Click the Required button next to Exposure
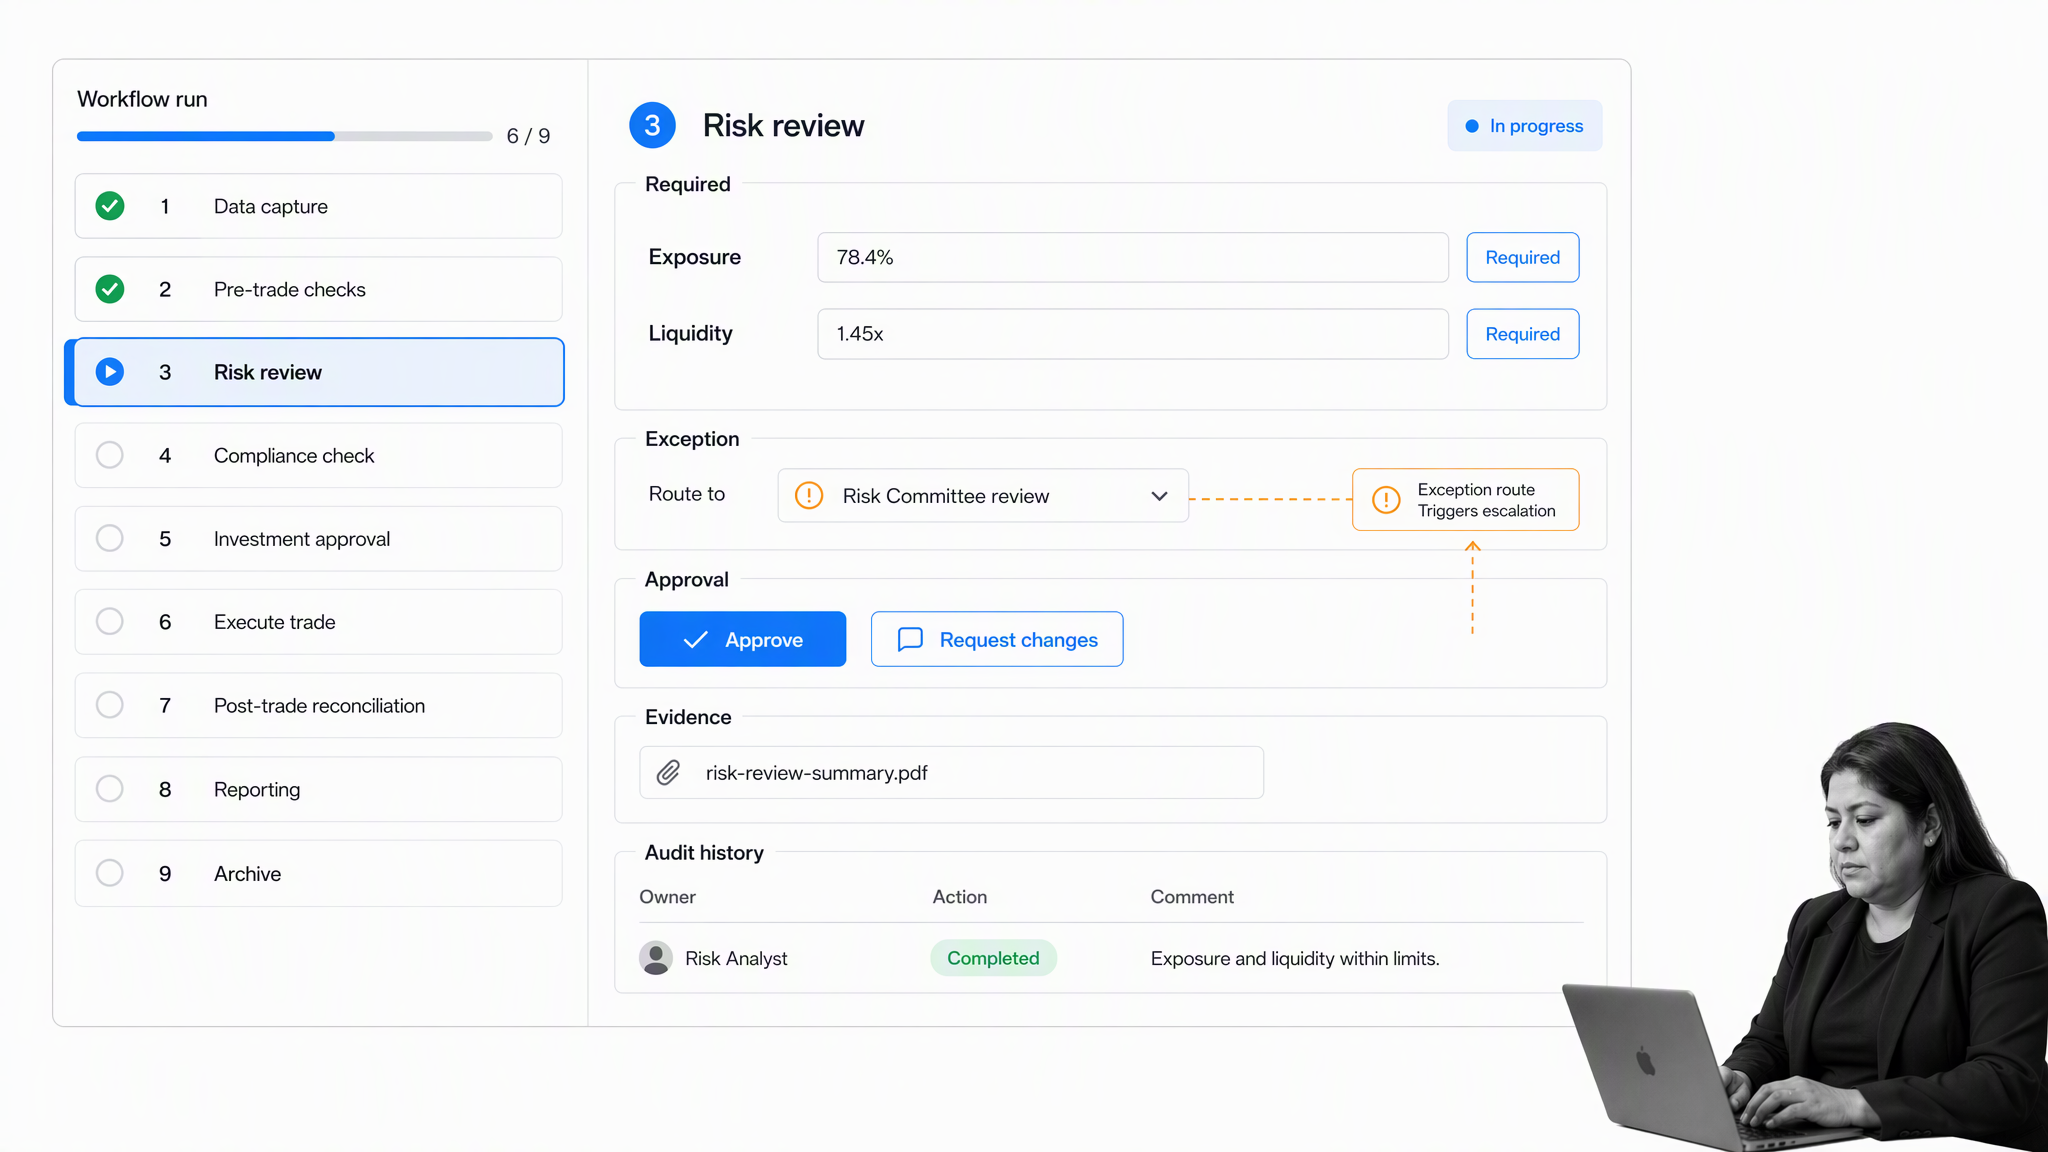The height and width of the screenshot is (1152, 2048). tap(1522, 257)
